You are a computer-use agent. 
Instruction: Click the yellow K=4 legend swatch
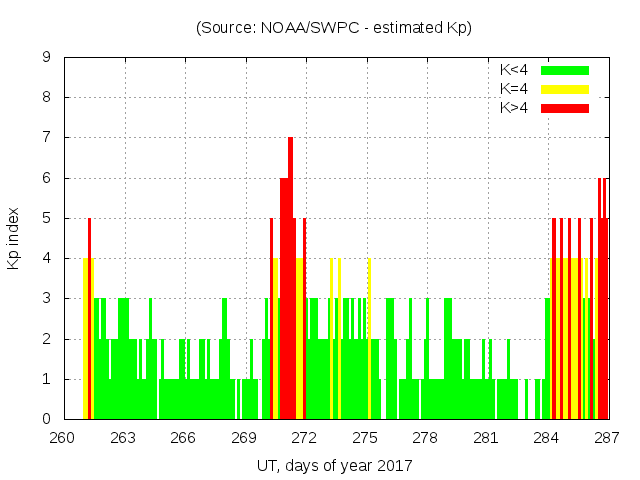coord(565,89)
